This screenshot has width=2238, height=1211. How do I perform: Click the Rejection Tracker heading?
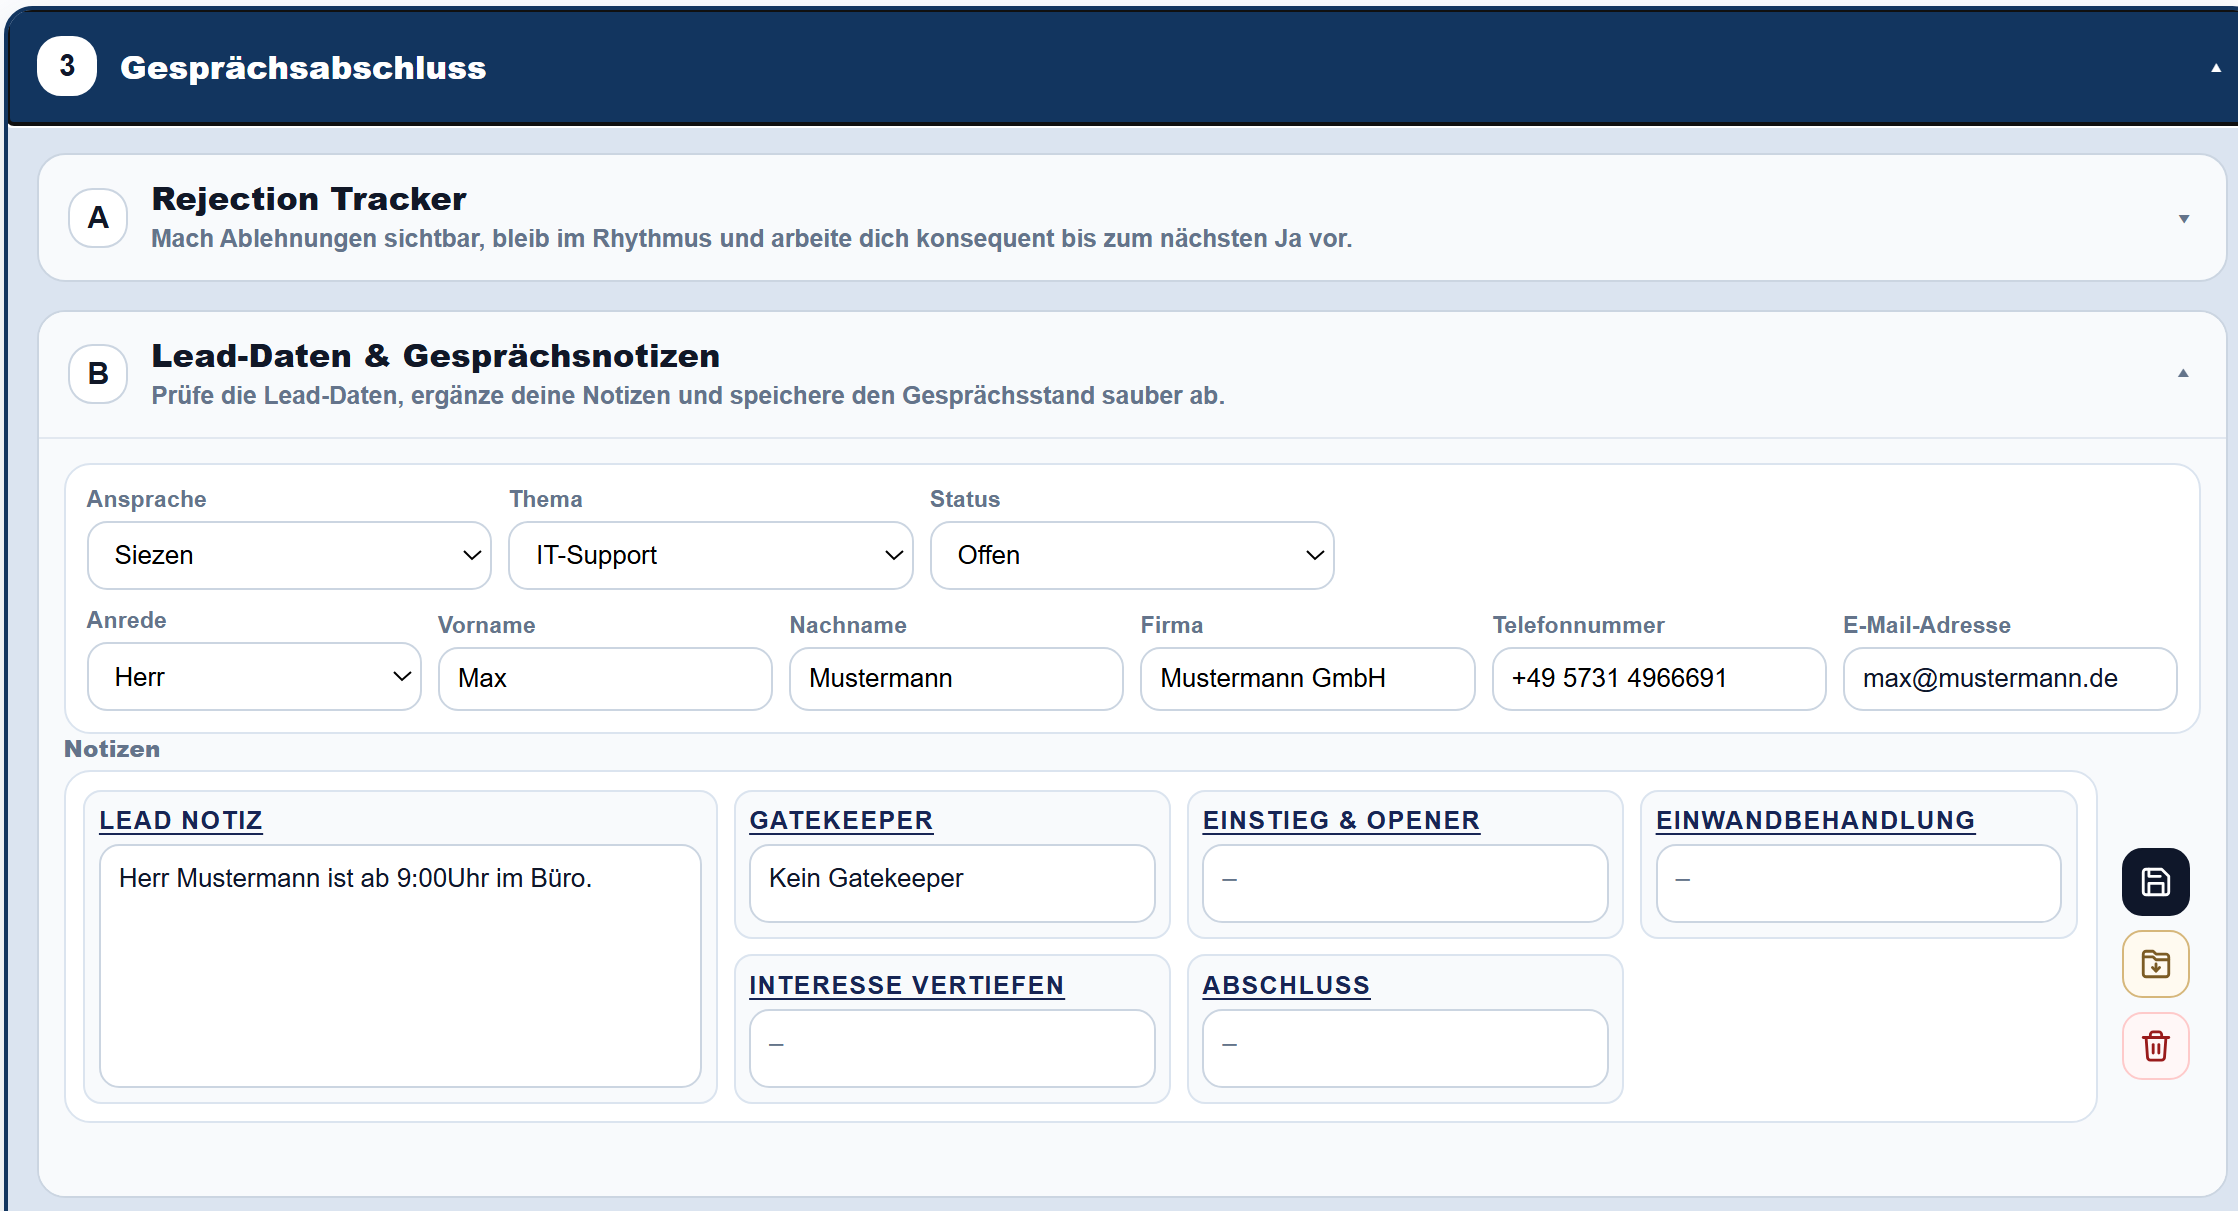pyautogui.click(x=309, y=199)
